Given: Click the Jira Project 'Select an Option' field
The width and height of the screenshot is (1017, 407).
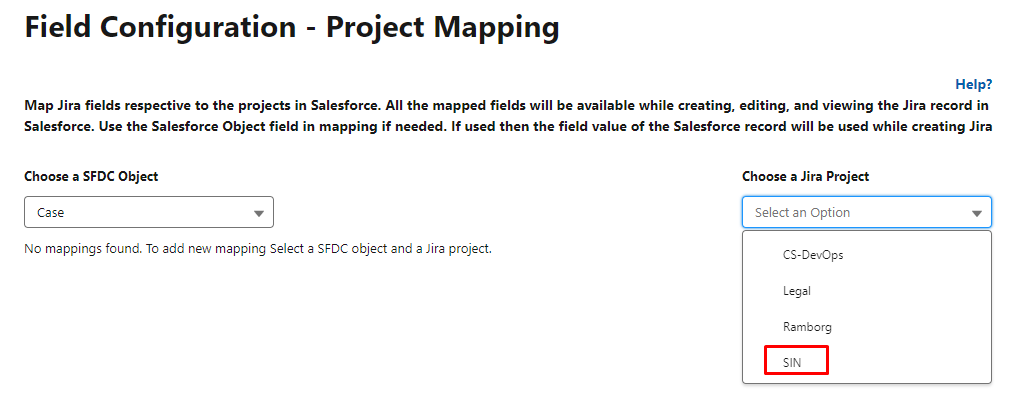Looking at the screenshot, I should [x=867, y=213].
